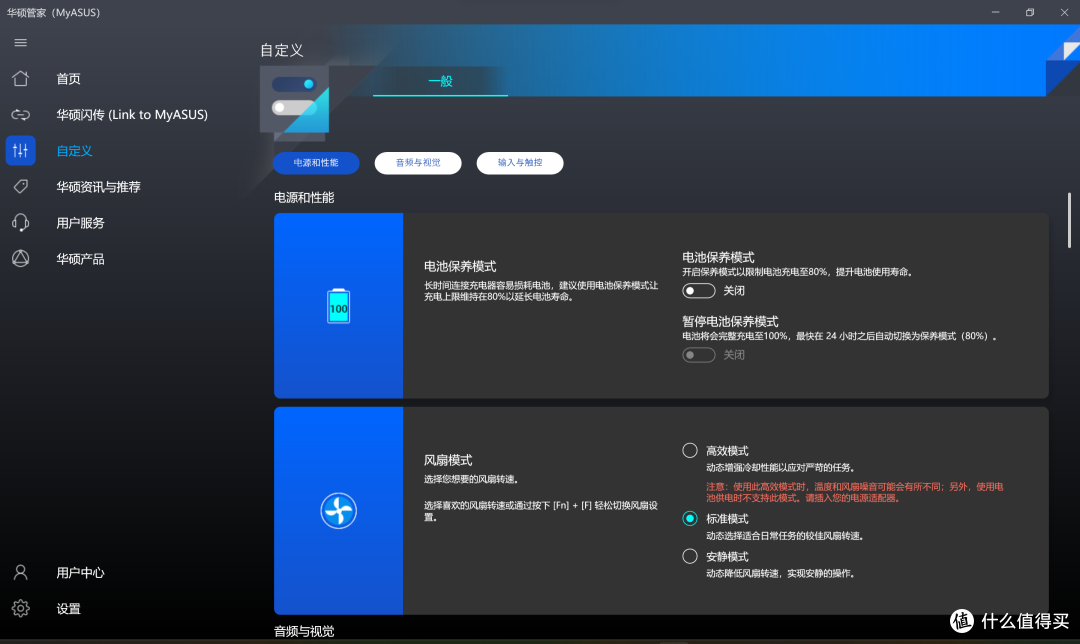1080x644 pixels.
Task: Click the battery 100 icon
Action: click(338, 306)
